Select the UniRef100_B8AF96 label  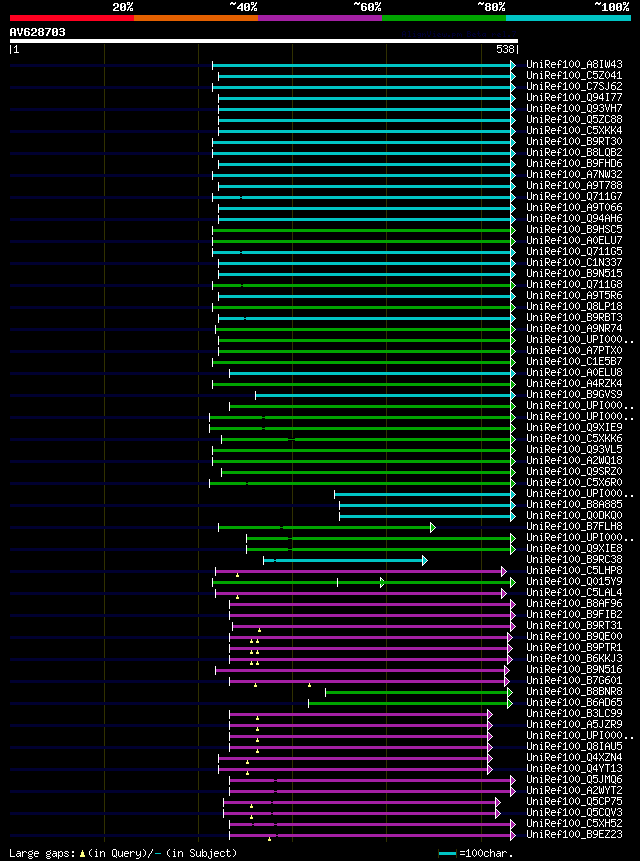pyautogui.click(x=574, y=603)
